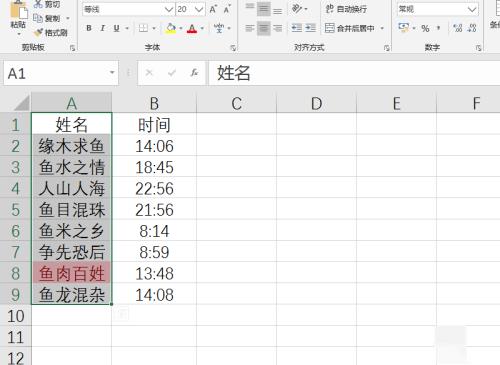
Task: Click the Decrease Decimal icon
Action: coord(472,28)
